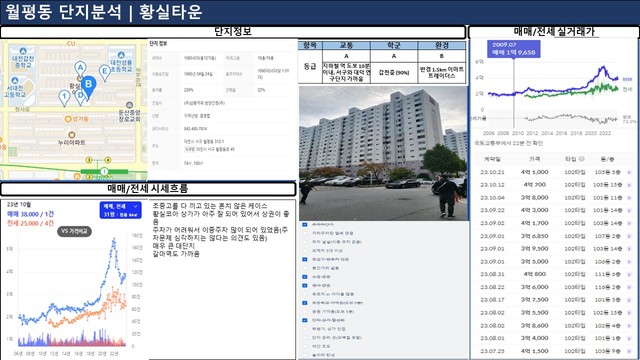The image size is (640, 360).
Task: Select the large blue B map pin
Action: click(x=88, y=87)
